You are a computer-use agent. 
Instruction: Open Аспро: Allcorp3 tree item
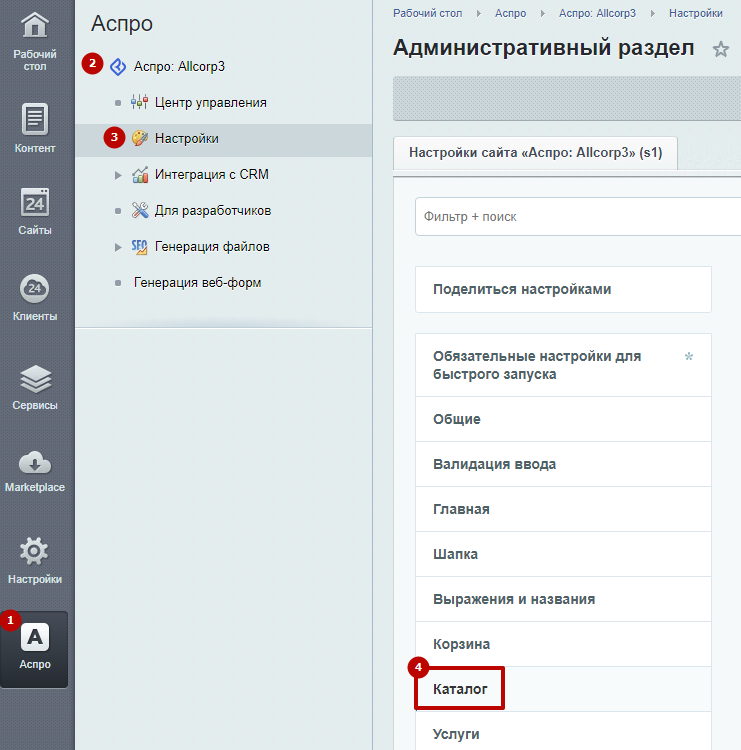click(179, 66)
